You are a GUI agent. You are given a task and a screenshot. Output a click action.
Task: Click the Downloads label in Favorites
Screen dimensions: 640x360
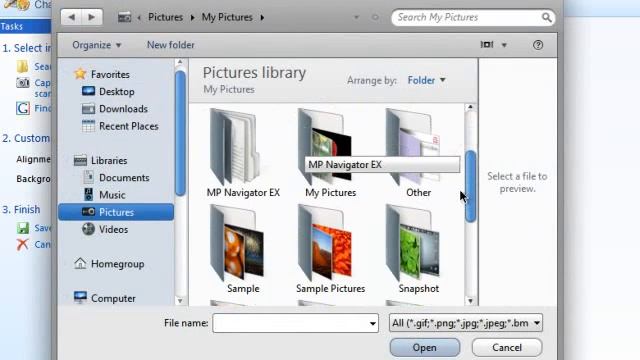coord(123,109)
